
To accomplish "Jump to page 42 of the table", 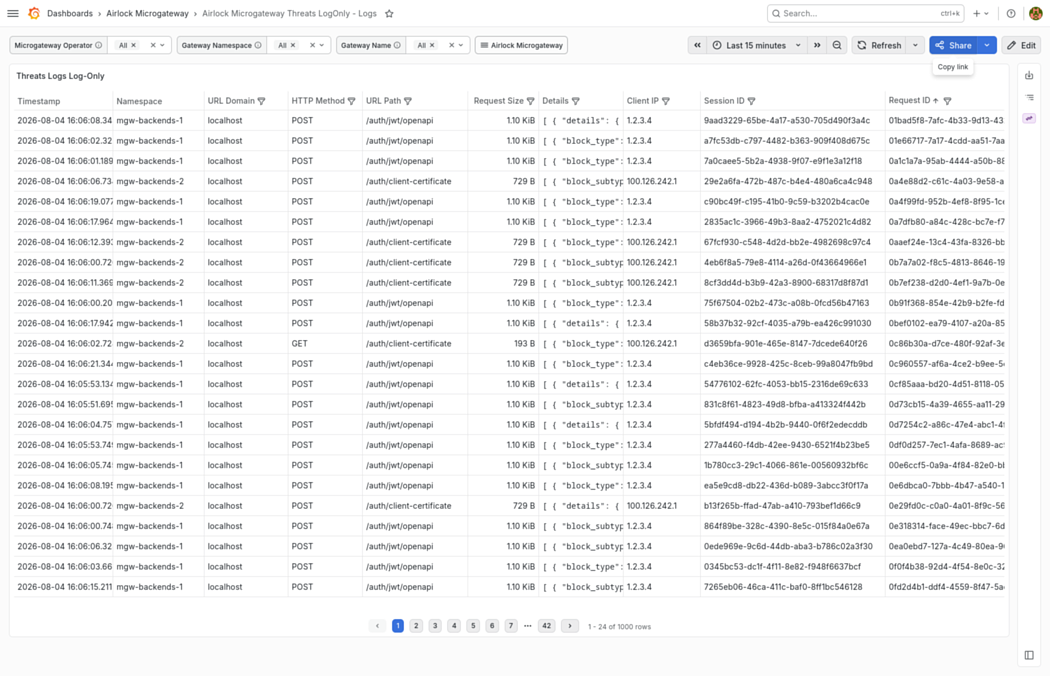I will click(546, 626).
